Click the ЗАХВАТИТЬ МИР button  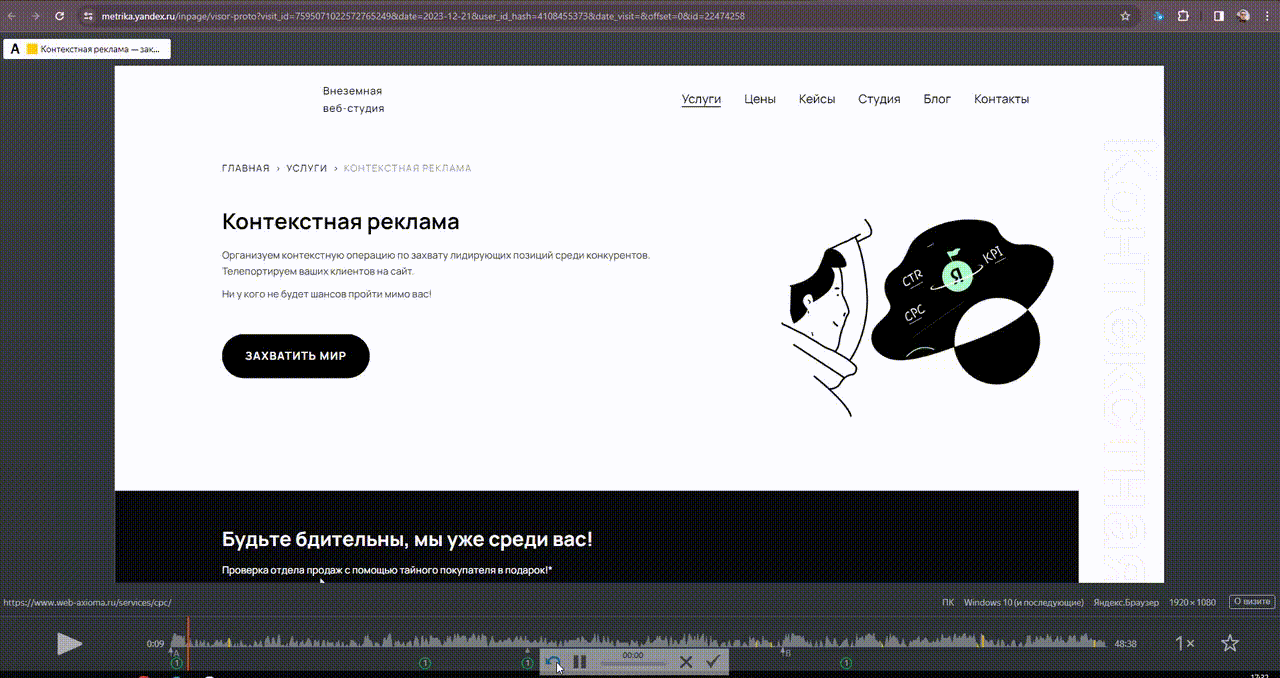point(295,355)
